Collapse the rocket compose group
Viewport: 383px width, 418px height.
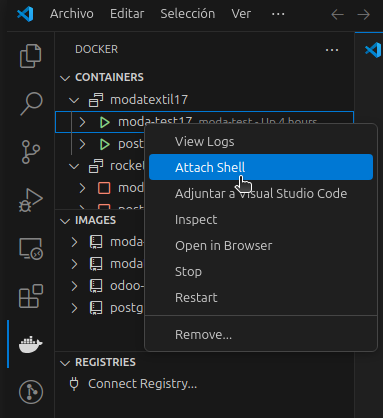click(x=74, y=166)
